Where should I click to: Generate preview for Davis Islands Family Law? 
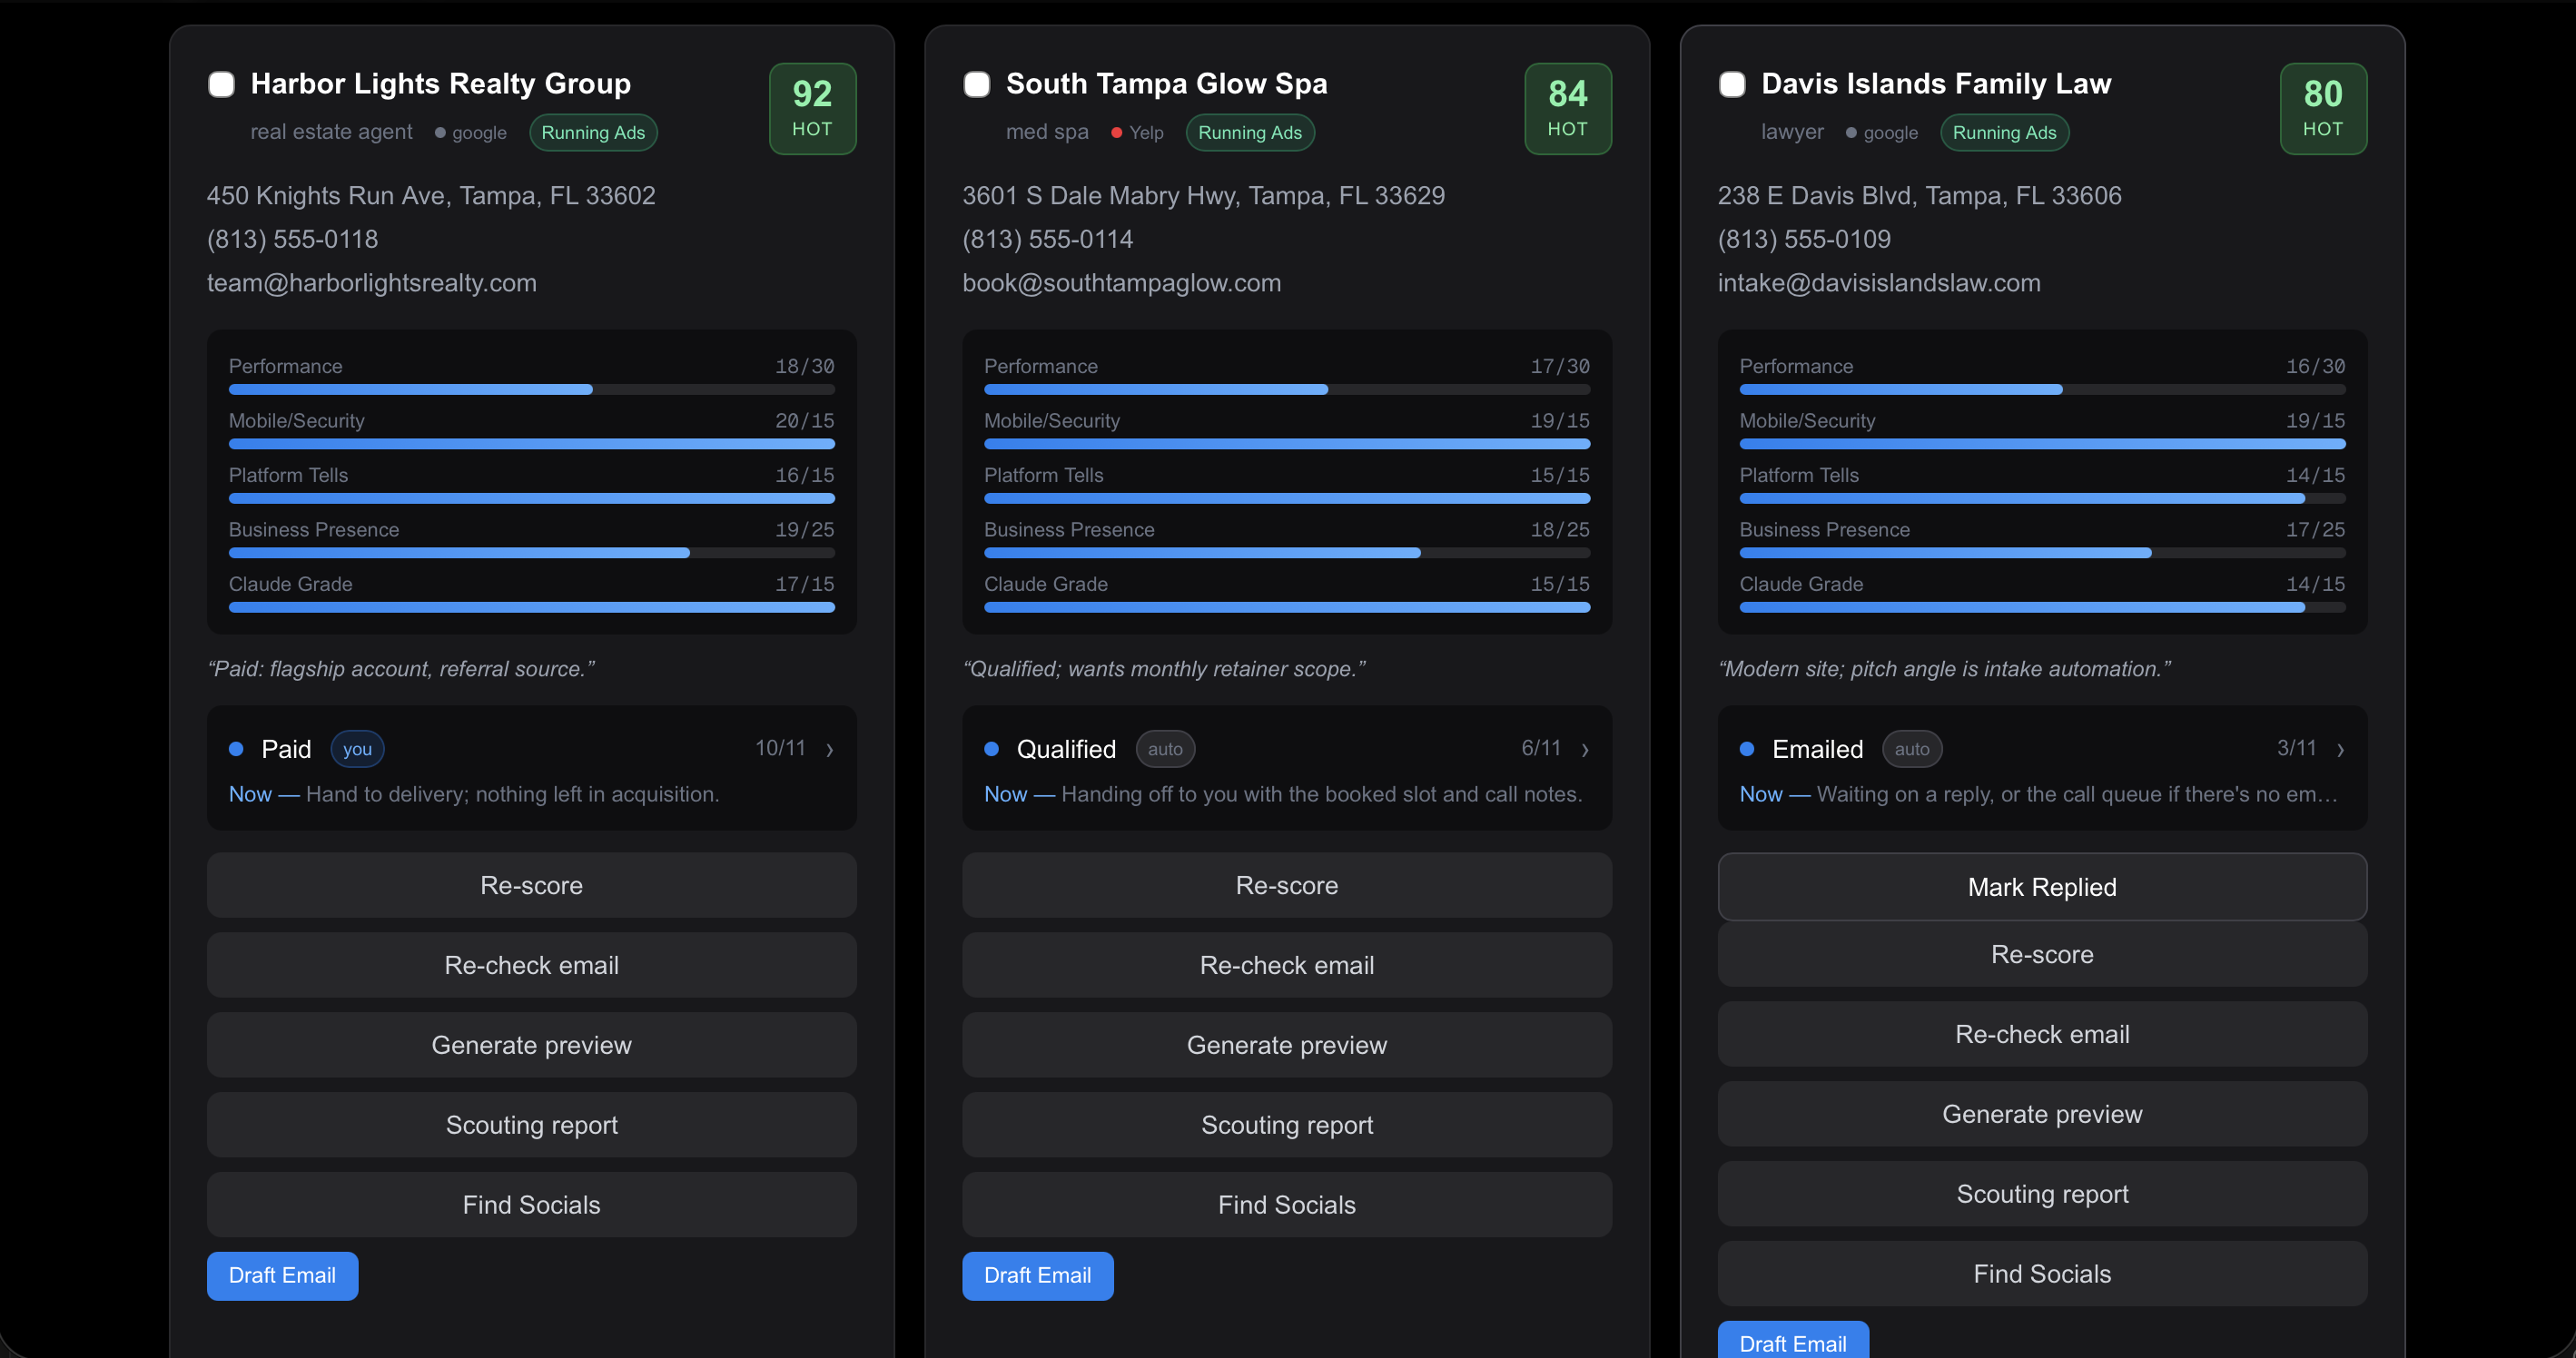click(x=2042, y=1114)
